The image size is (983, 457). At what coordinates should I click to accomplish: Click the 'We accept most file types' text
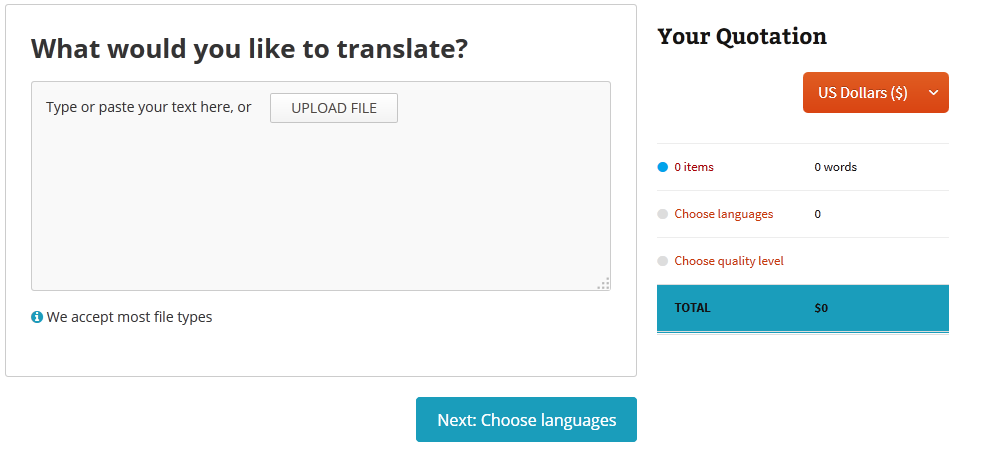coord(129,317)
